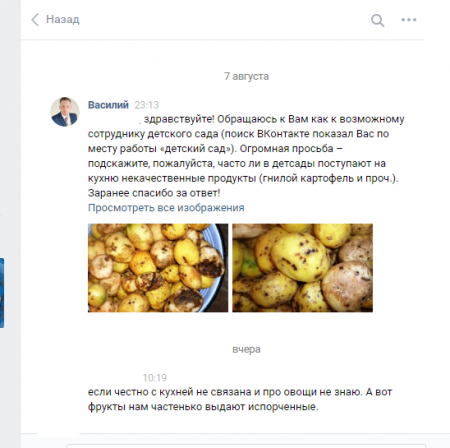This screenshot has width=450, height=448.
Task: Open conversation search magnifier icon
Action: click(x=377, y=20)
